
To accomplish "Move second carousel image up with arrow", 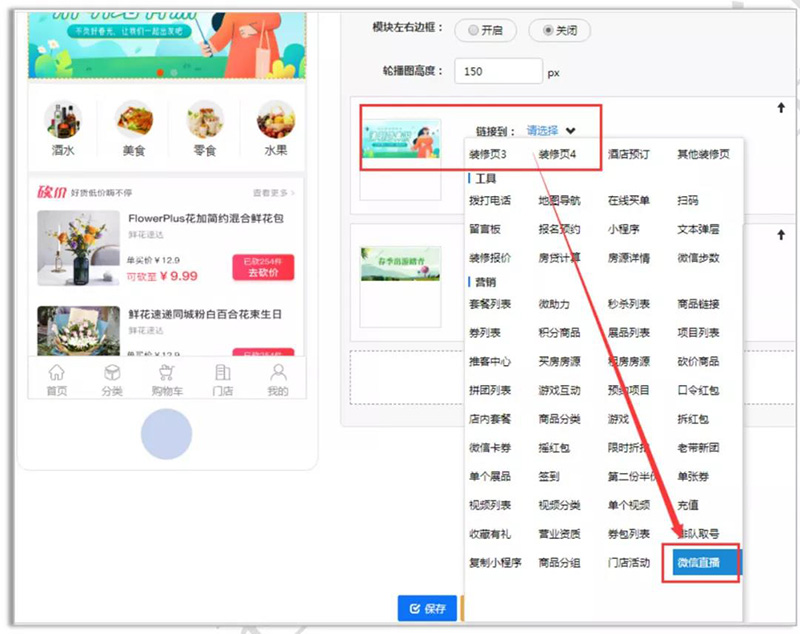I will 781,235.
